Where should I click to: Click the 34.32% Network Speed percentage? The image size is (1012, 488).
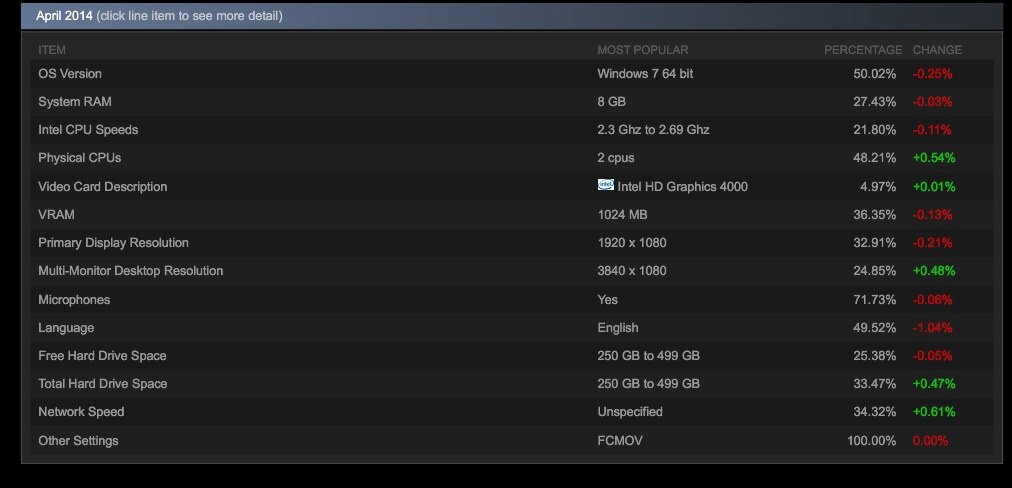875,412
